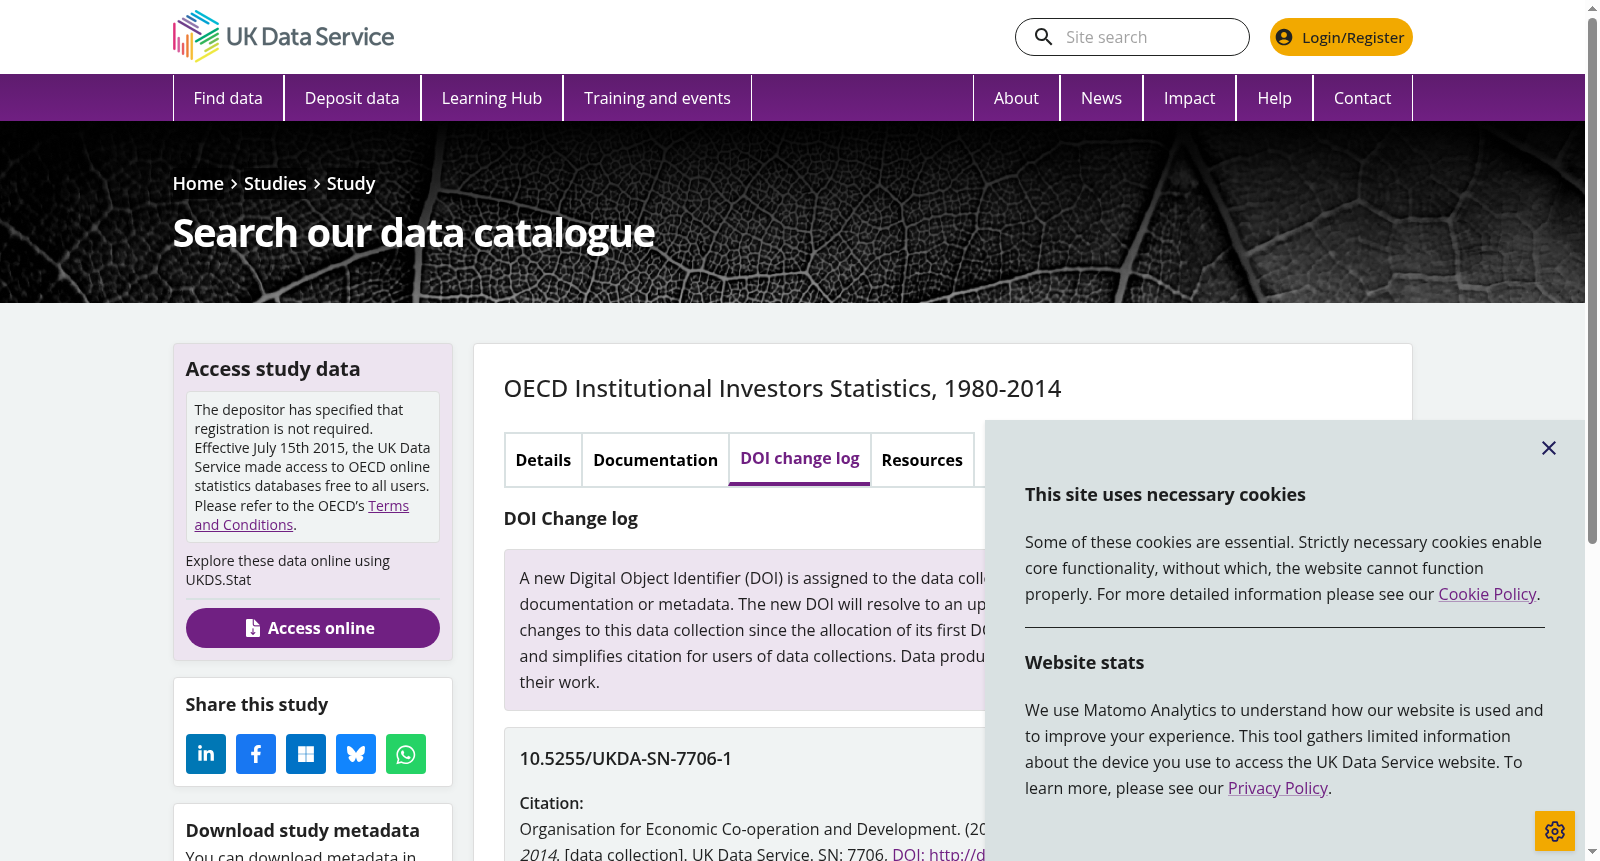Click the Download study metadata heading
Image resolution: width=1600 pixels, height=861 pixels.
pos(303,831)
